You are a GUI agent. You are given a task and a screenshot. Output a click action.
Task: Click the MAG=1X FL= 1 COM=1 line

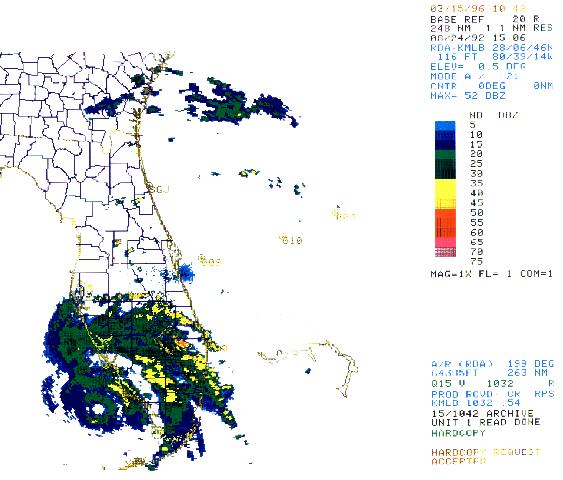491,274
